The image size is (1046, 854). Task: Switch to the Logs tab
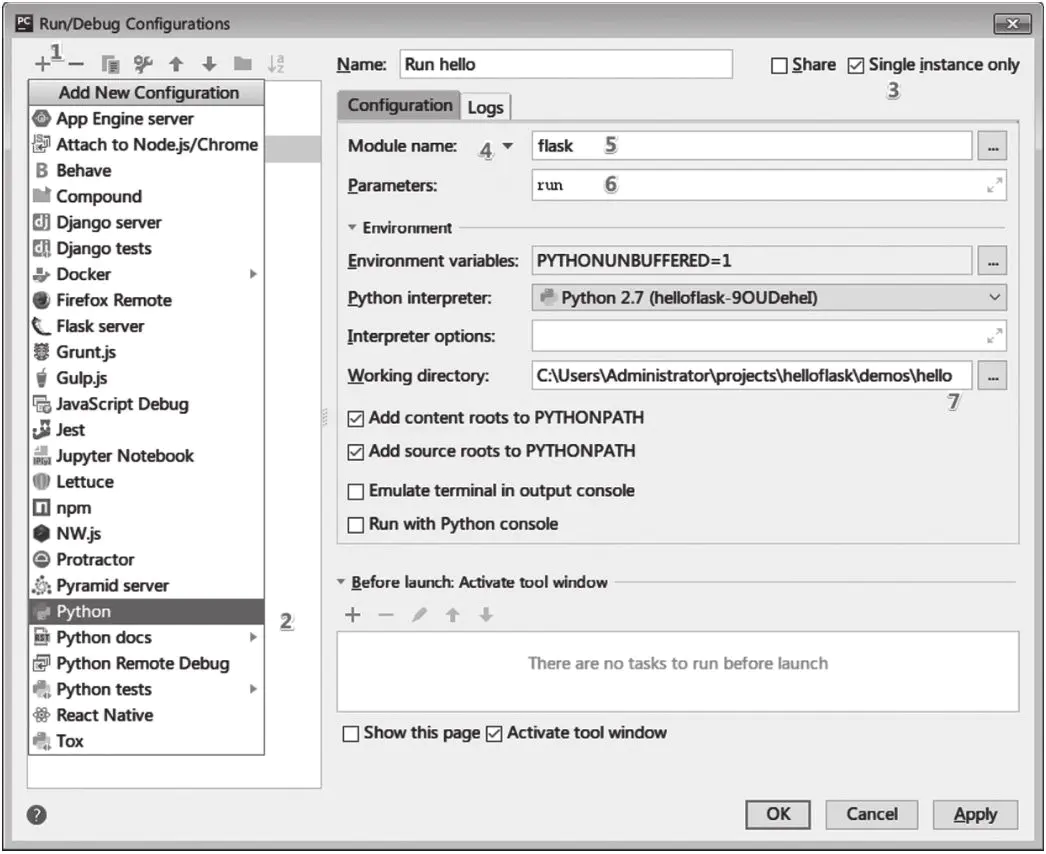pos(486,108)
